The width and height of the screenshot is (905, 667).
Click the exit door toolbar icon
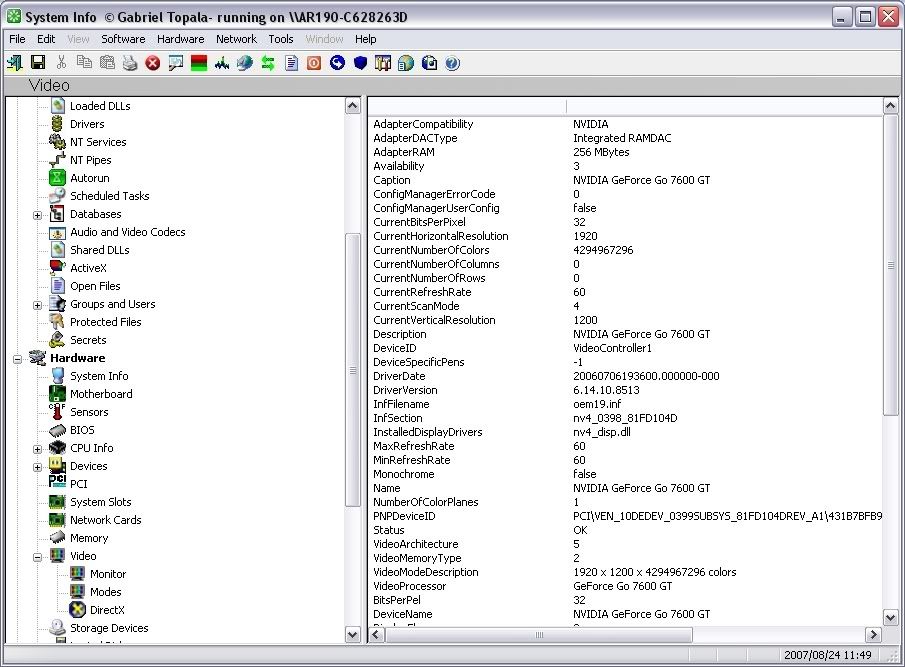[14, 63]
